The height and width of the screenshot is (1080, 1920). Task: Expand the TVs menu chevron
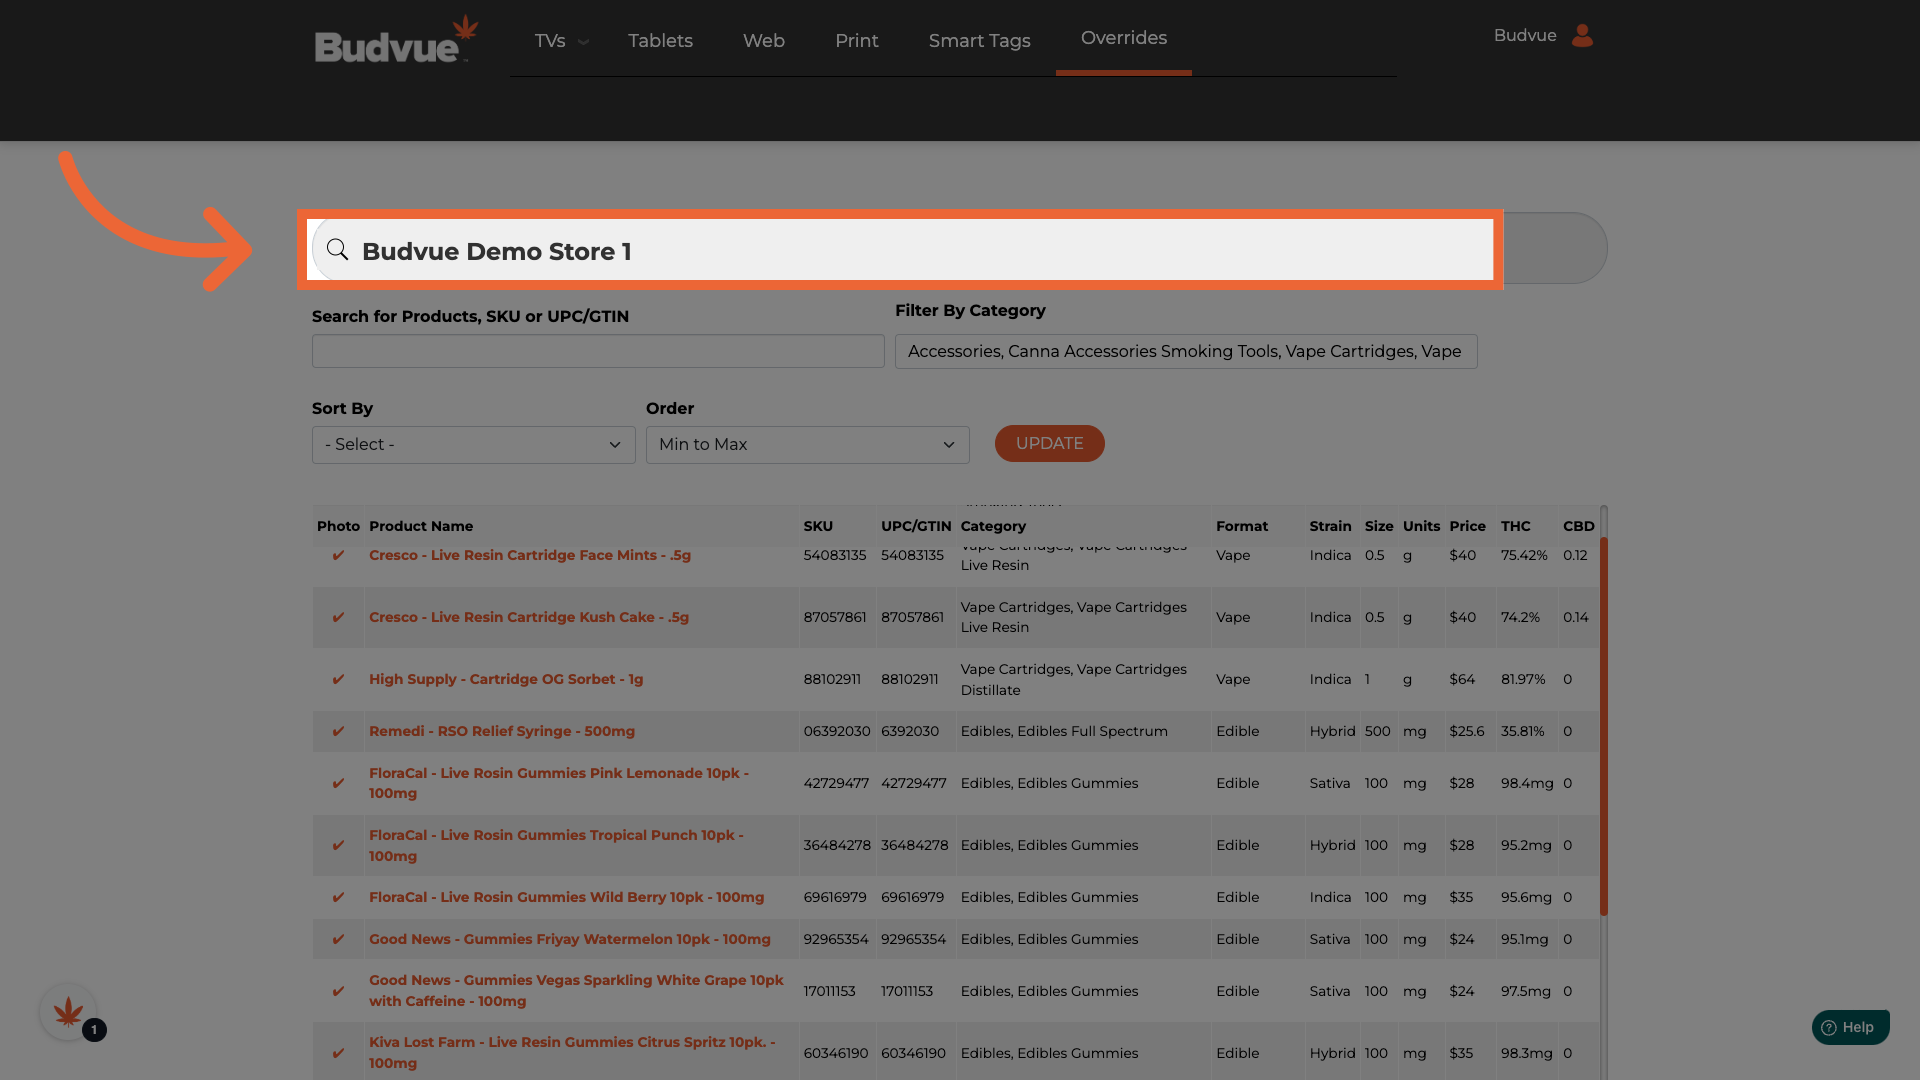[x=584, y=42]
